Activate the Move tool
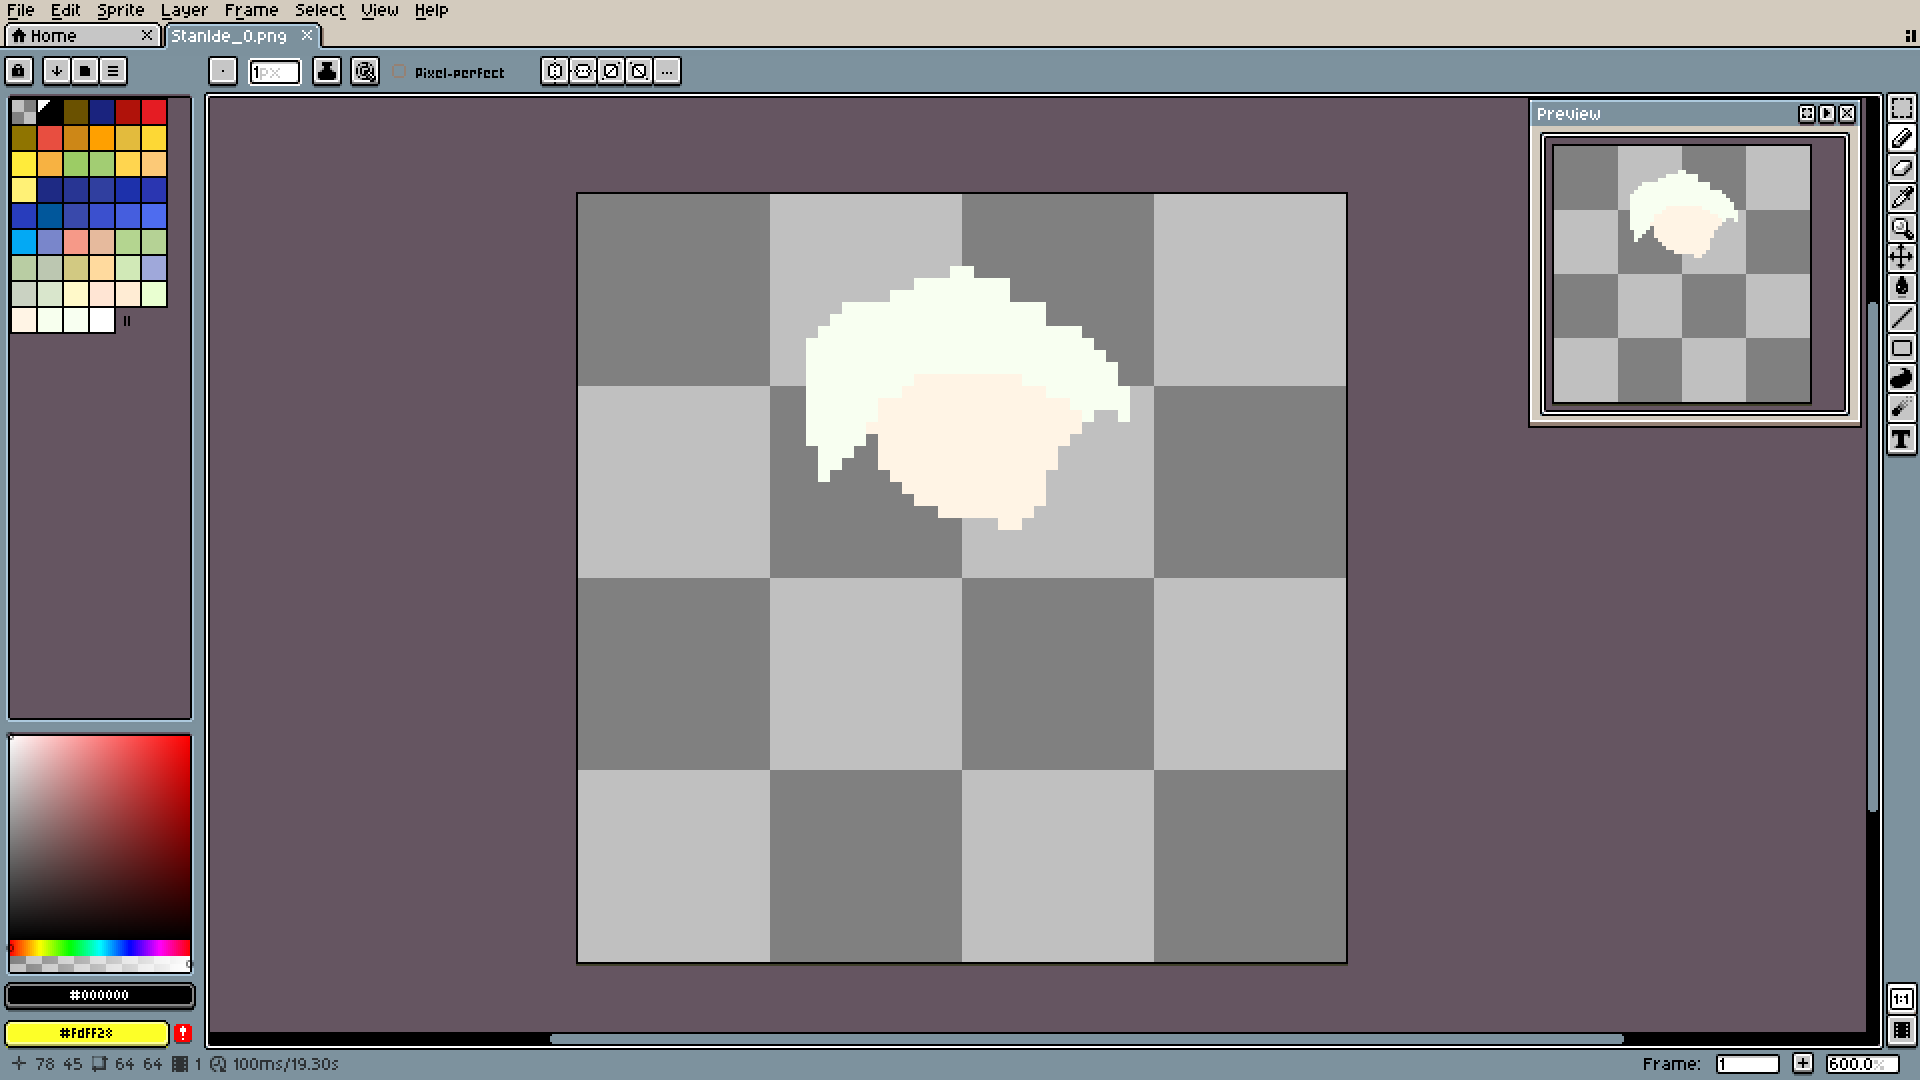 pyautogui.click(x=1901, y=258)
